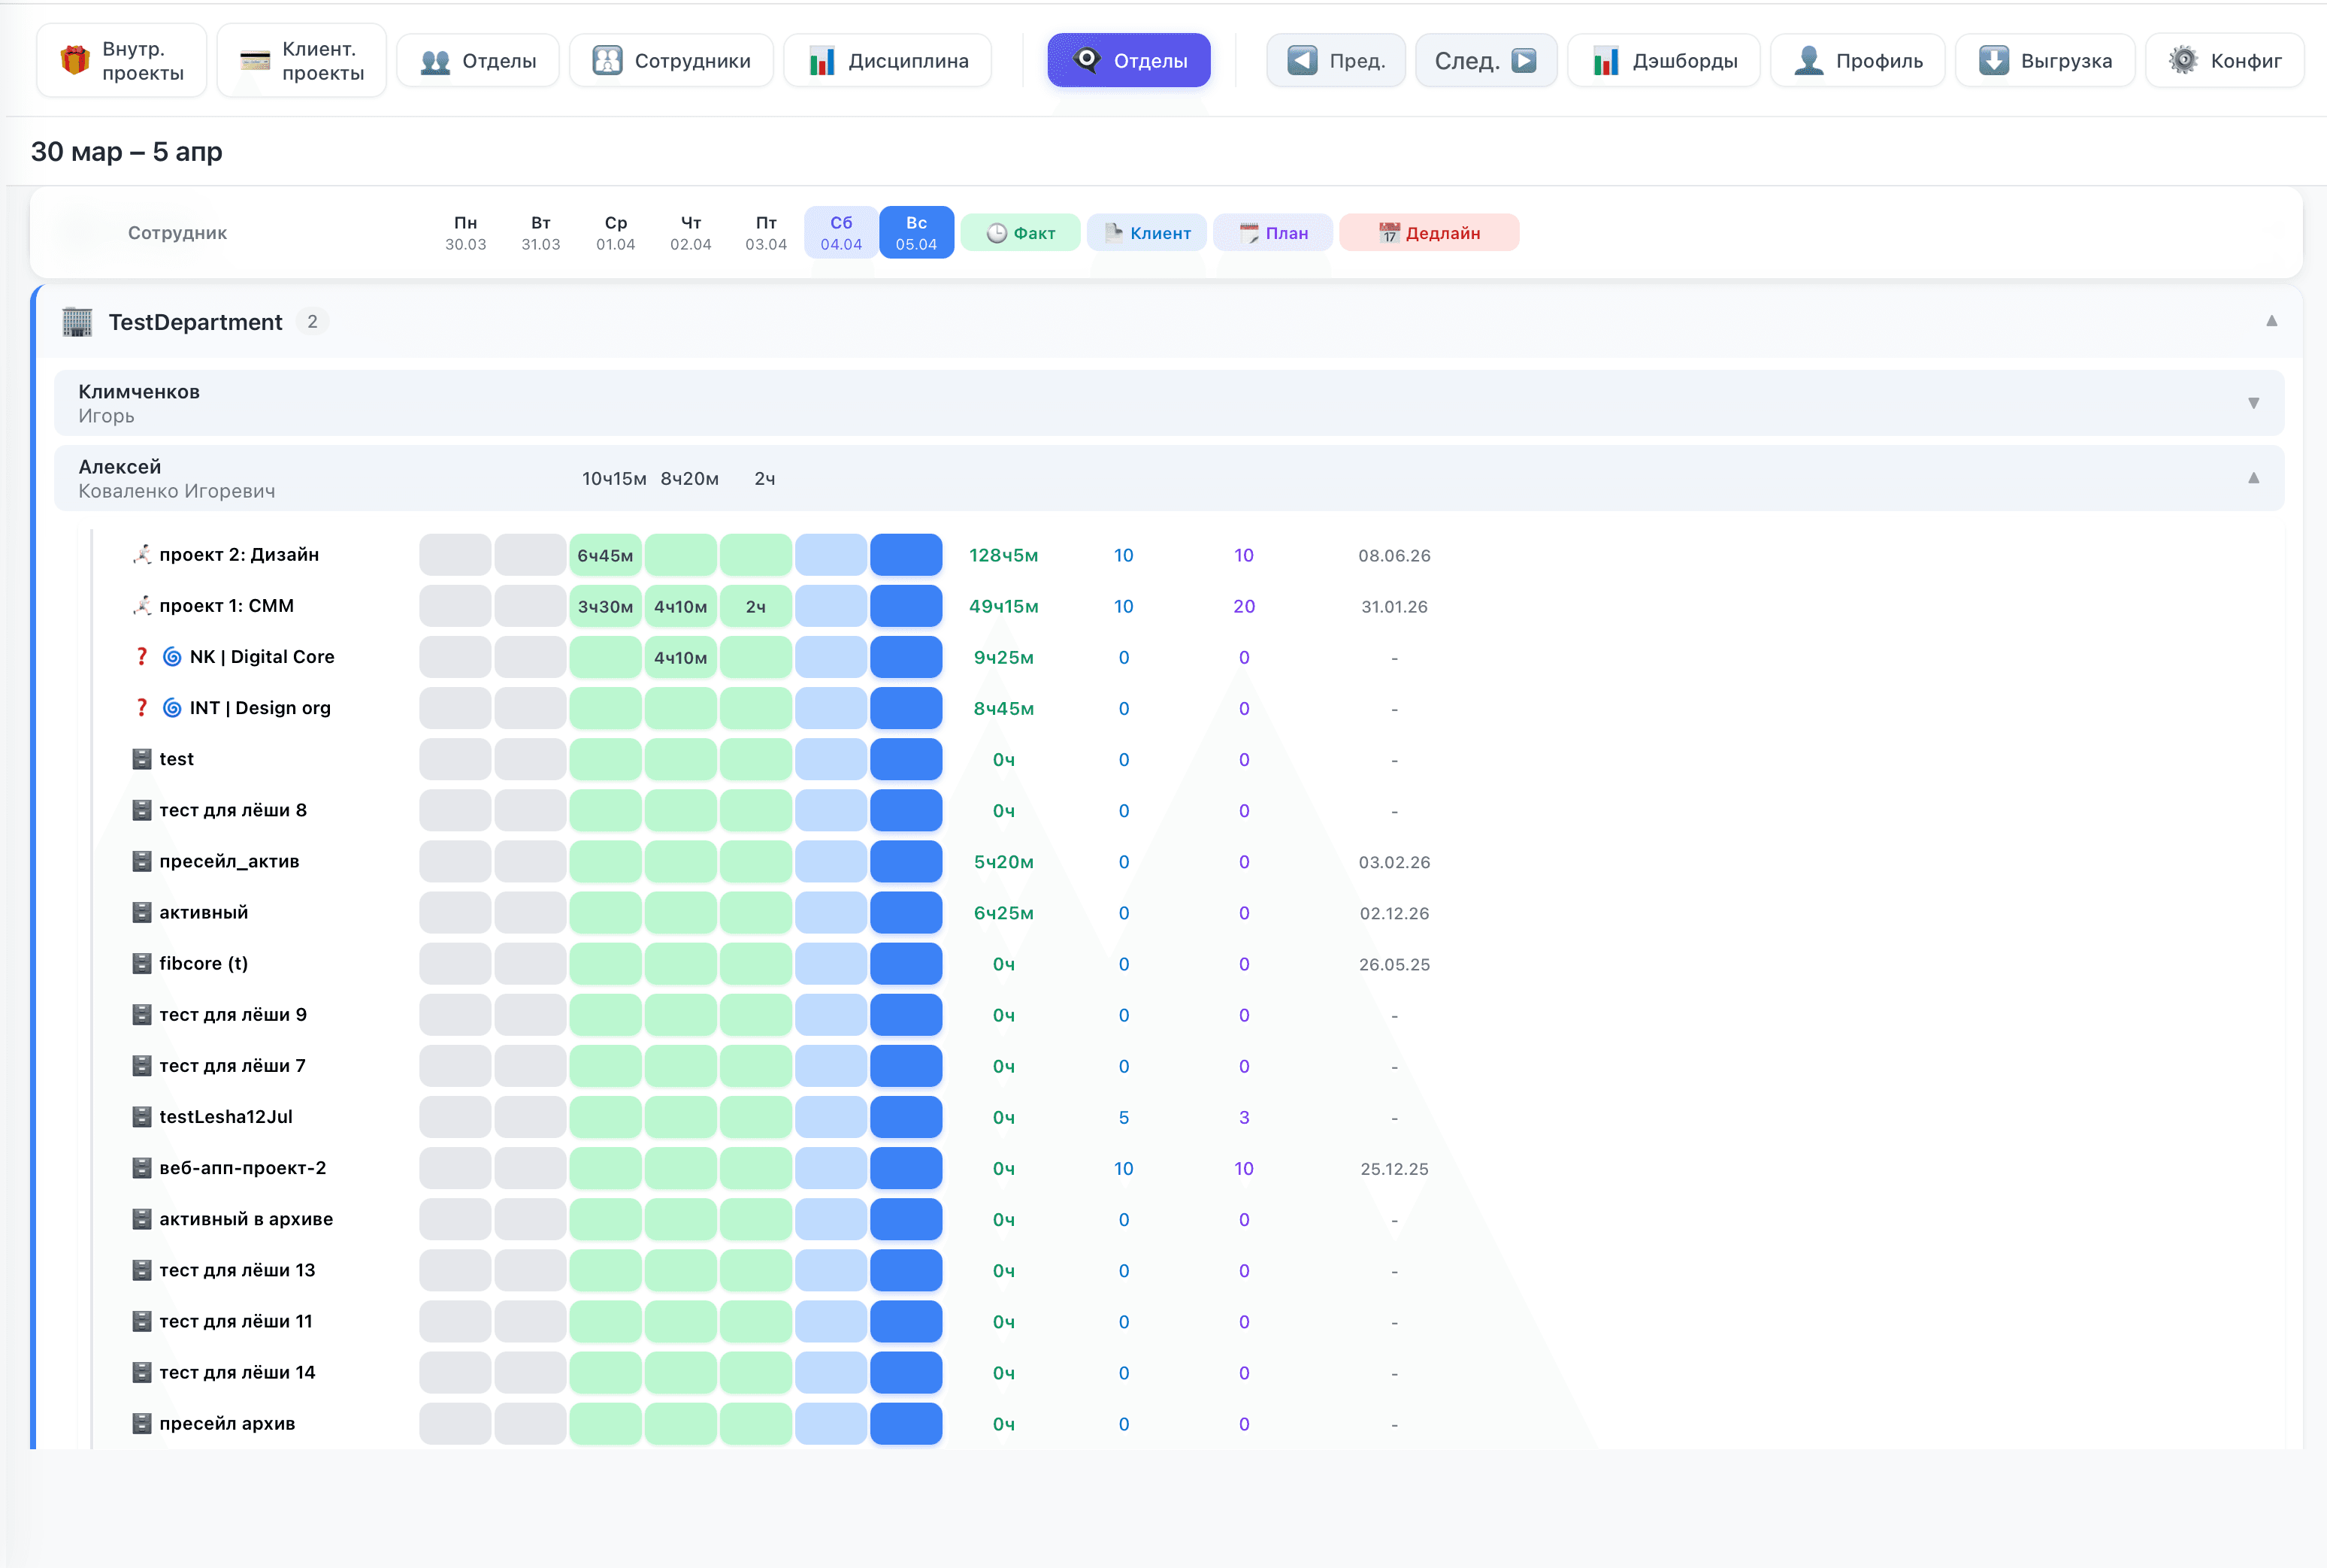Click the Профиль user silhouette icon
2327x1568 pixels.
pyautogui.click(x=1808, y=61)
